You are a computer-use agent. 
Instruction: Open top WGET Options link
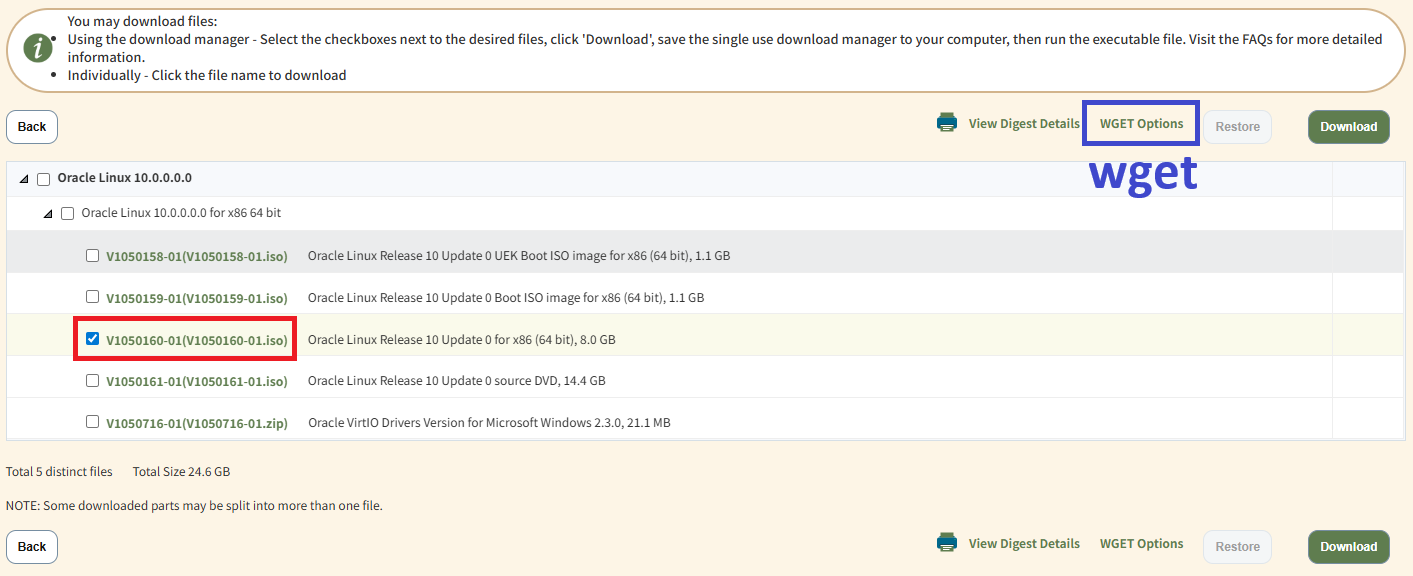[1141, 124]
